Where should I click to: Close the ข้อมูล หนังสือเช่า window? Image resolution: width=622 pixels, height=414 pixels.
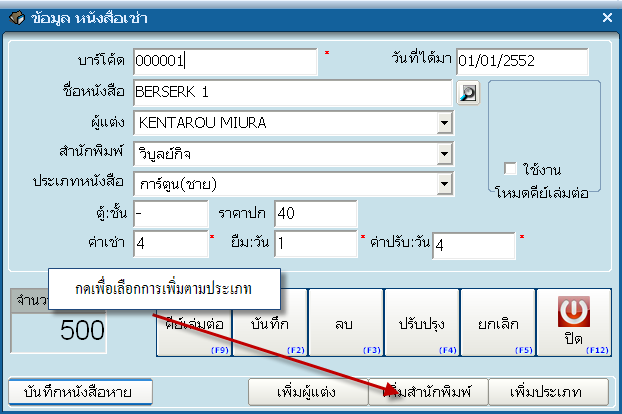(607, 17)
